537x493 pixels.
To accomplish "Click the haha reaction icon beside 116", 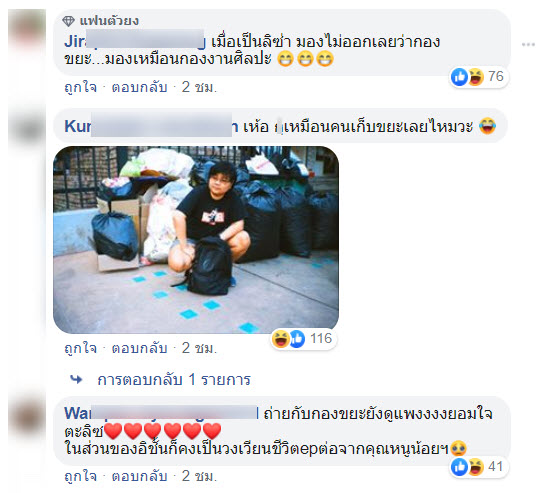I will coord(281,339).
